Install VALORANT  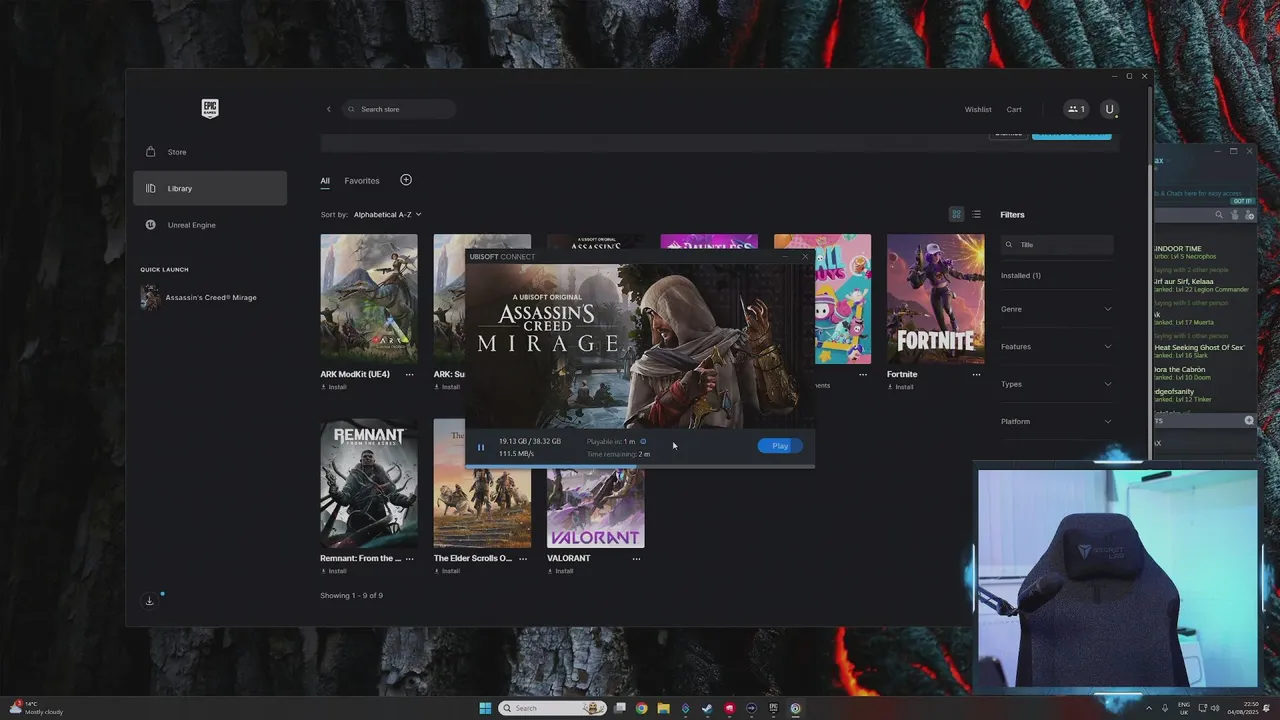click(x=561, y=571)
